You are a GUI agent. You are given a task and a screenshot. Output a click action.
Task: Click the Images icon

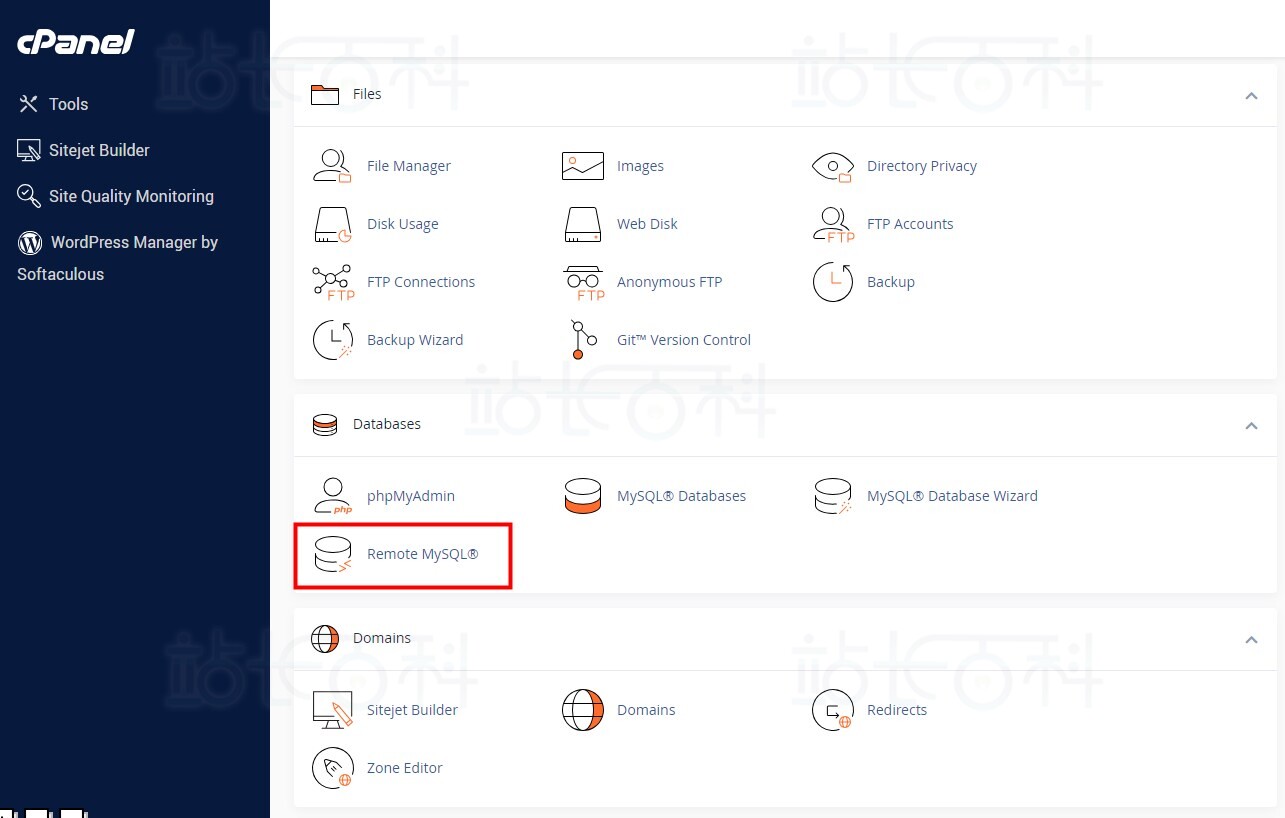click(x=583, y=166)
